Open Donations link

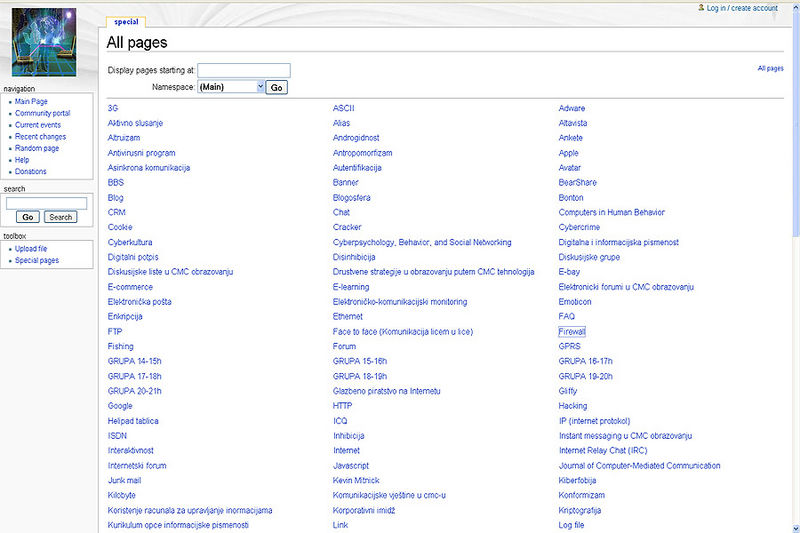coord(31,171)
